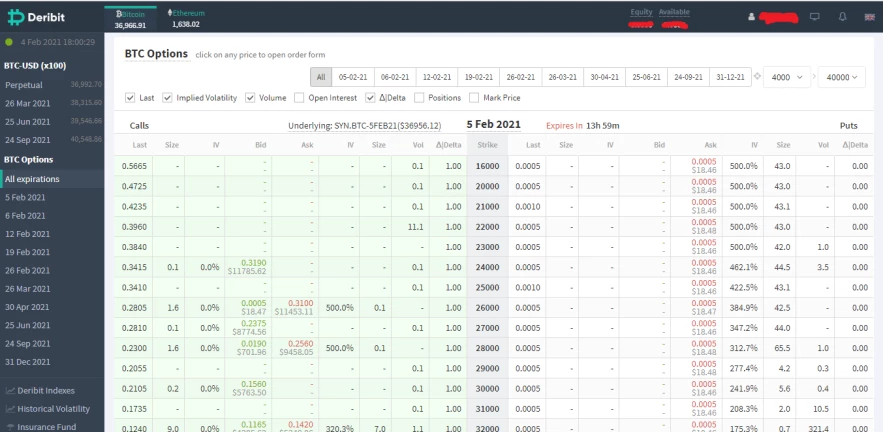Click the Underlying SYN.BTC-5FEB21 link
This screenshot has height=432, width=883.
(x=365, y=126)
